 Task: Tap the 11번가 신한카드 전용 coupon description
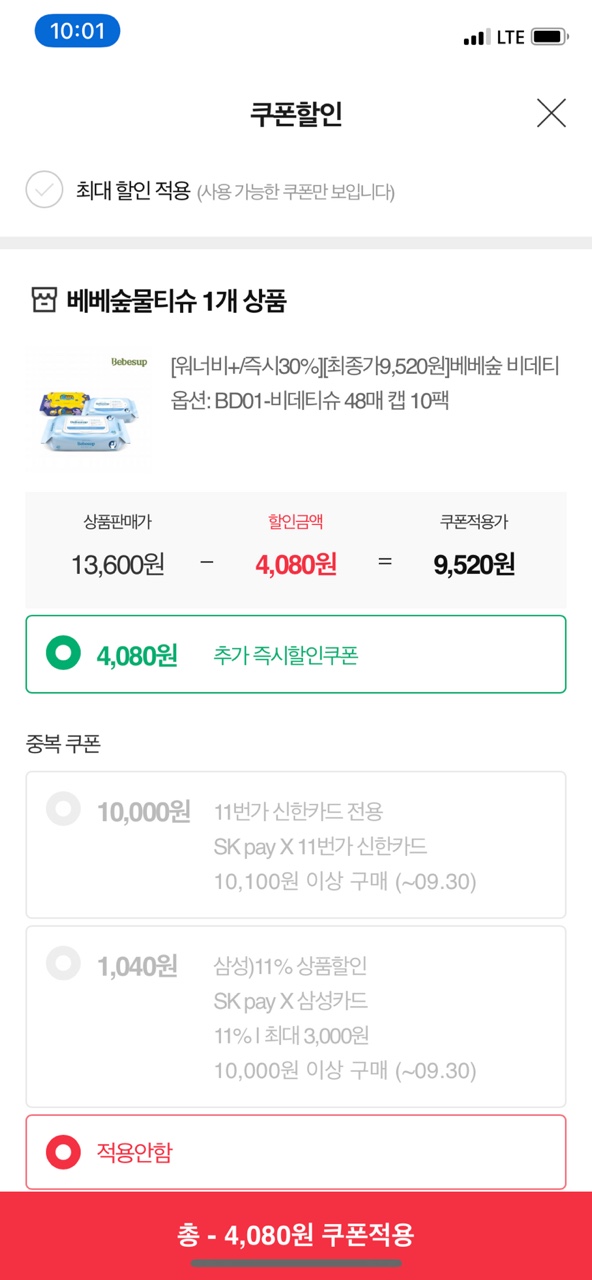click(298, 811)
